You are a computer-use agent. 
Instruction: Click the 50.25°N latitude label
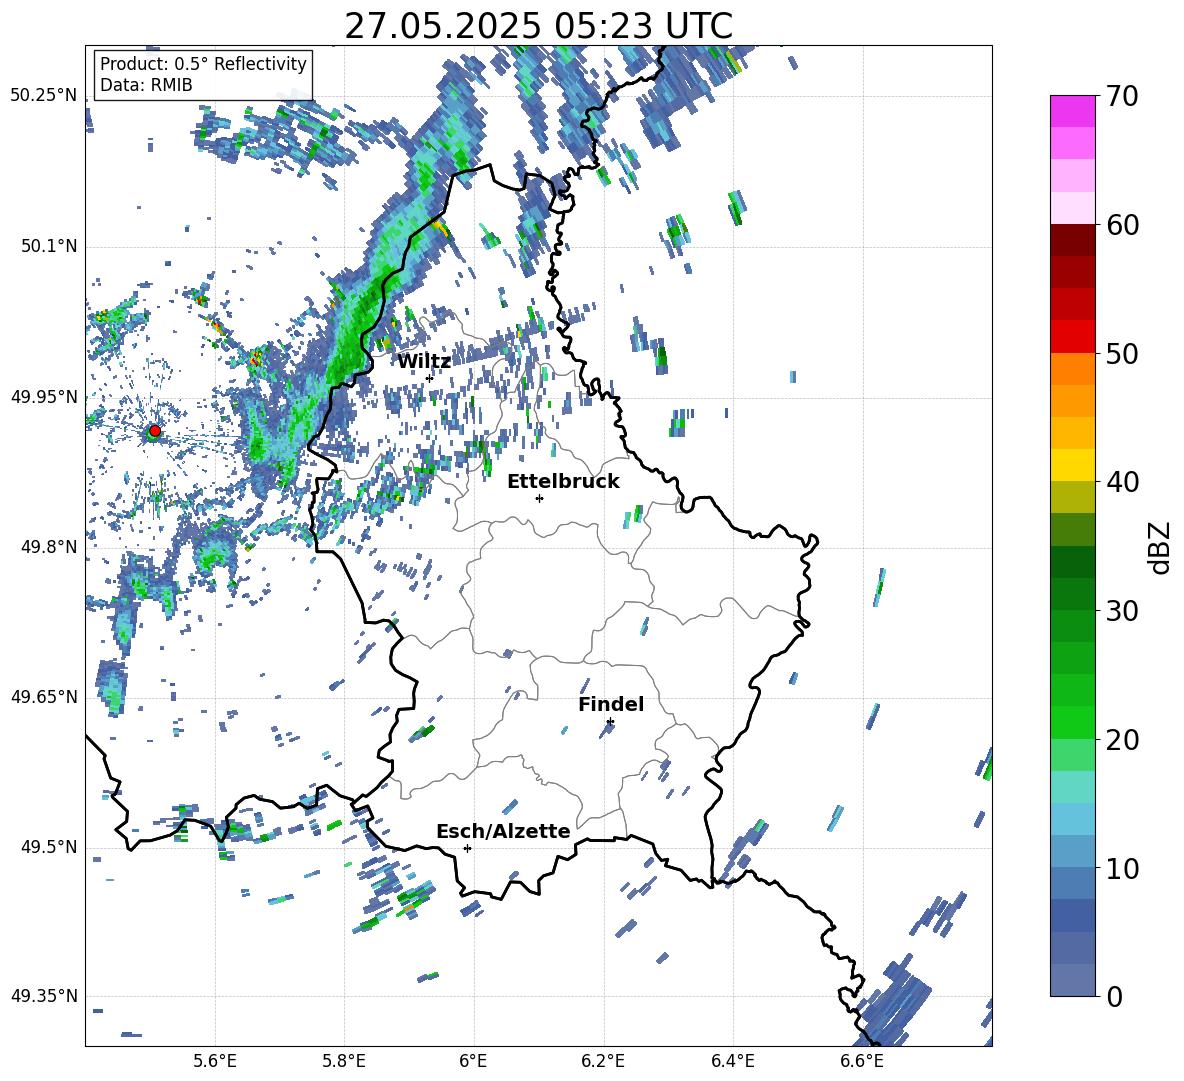point(44,96)
